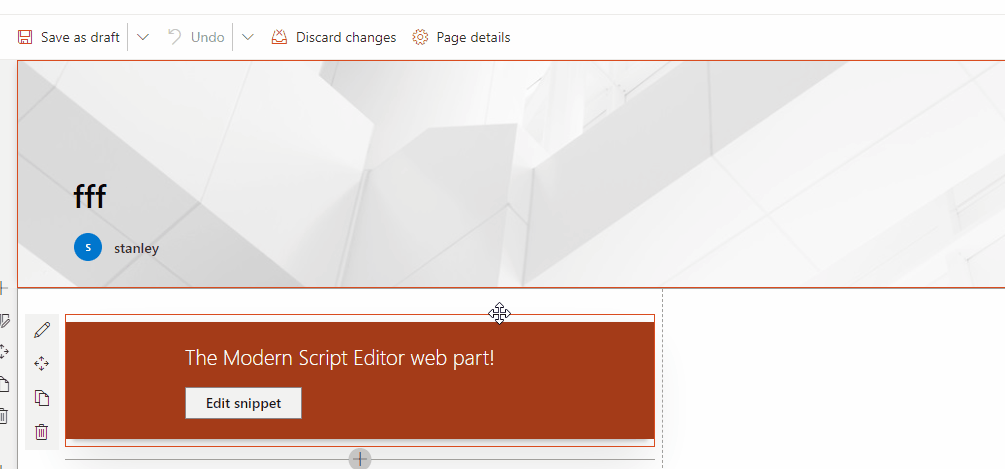The height and width of the screenshot is (469, 1005).
Task: Duplicate the Script Editor web part
Action: (42, 398)
